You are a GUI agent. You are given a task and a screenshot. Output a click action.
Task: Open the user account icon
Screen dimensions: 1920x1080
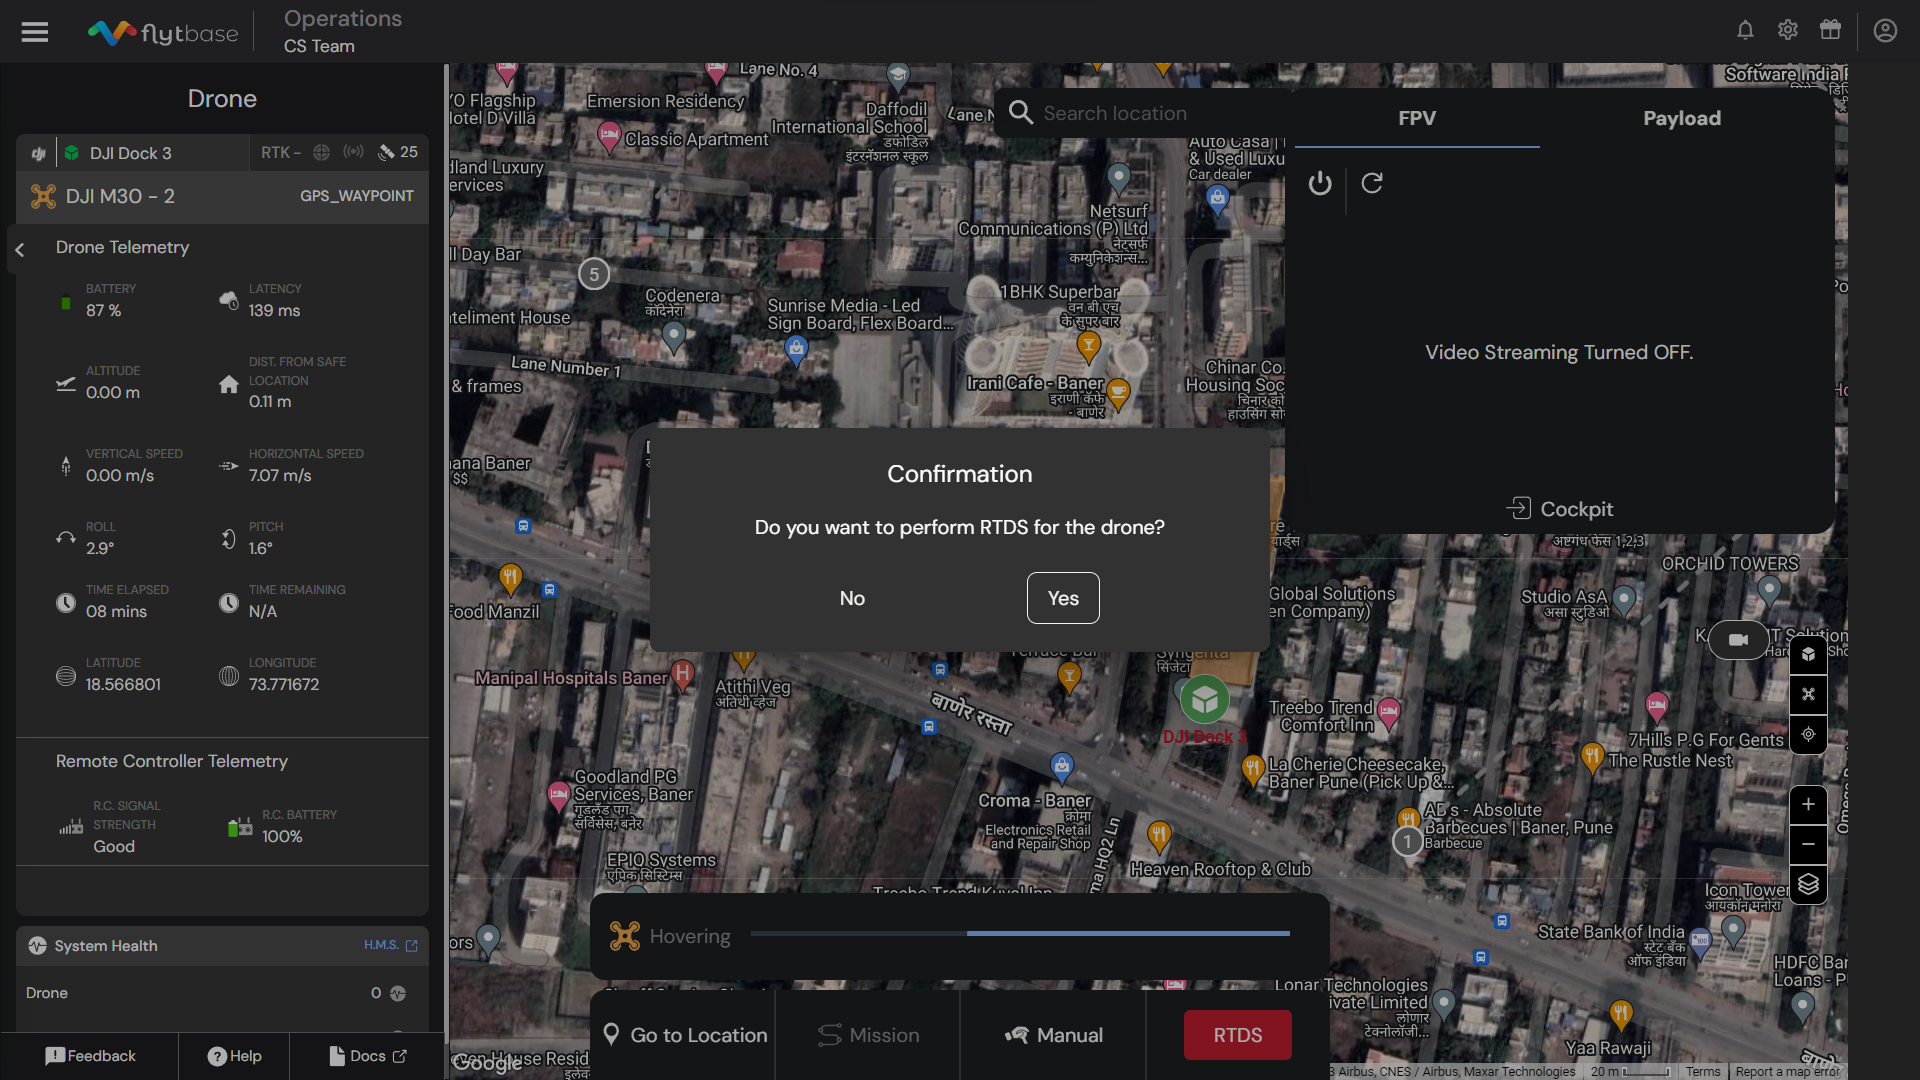point(1885,31)
